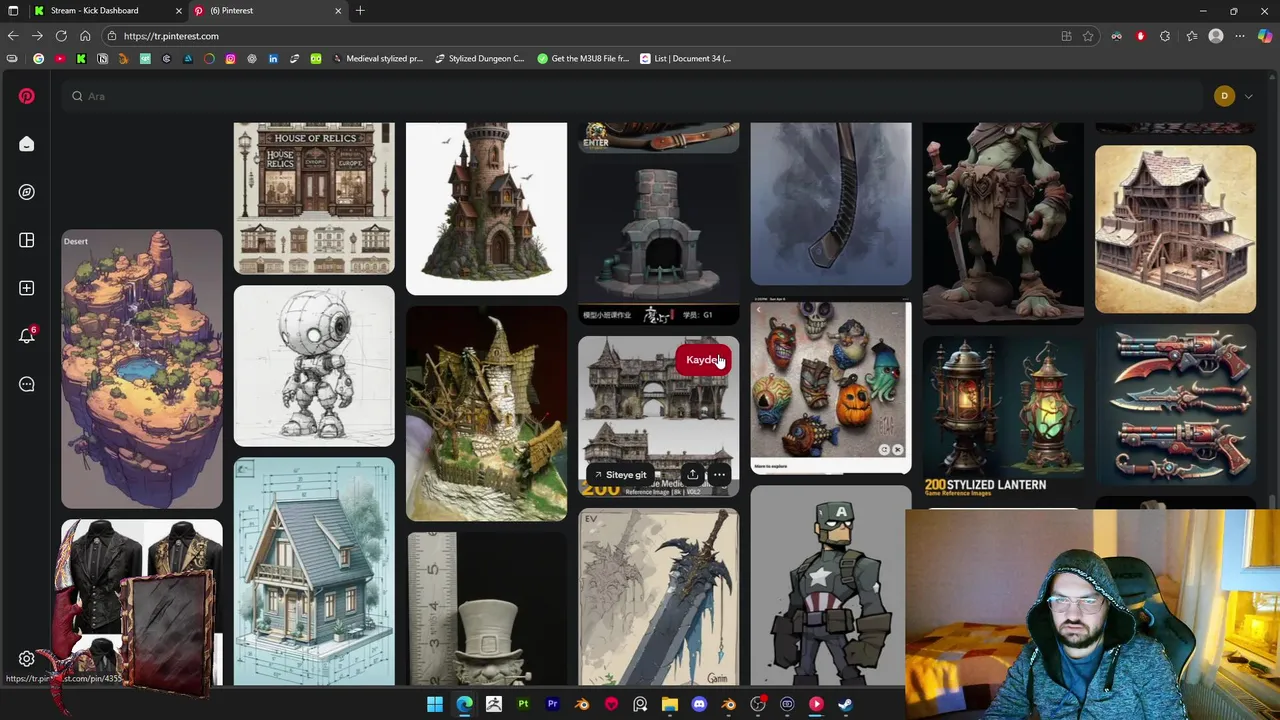The width and height of the screenshot is (1280, 720).
Task: Open the House of Relics storefront pin
Action: [x=314, y=198]
